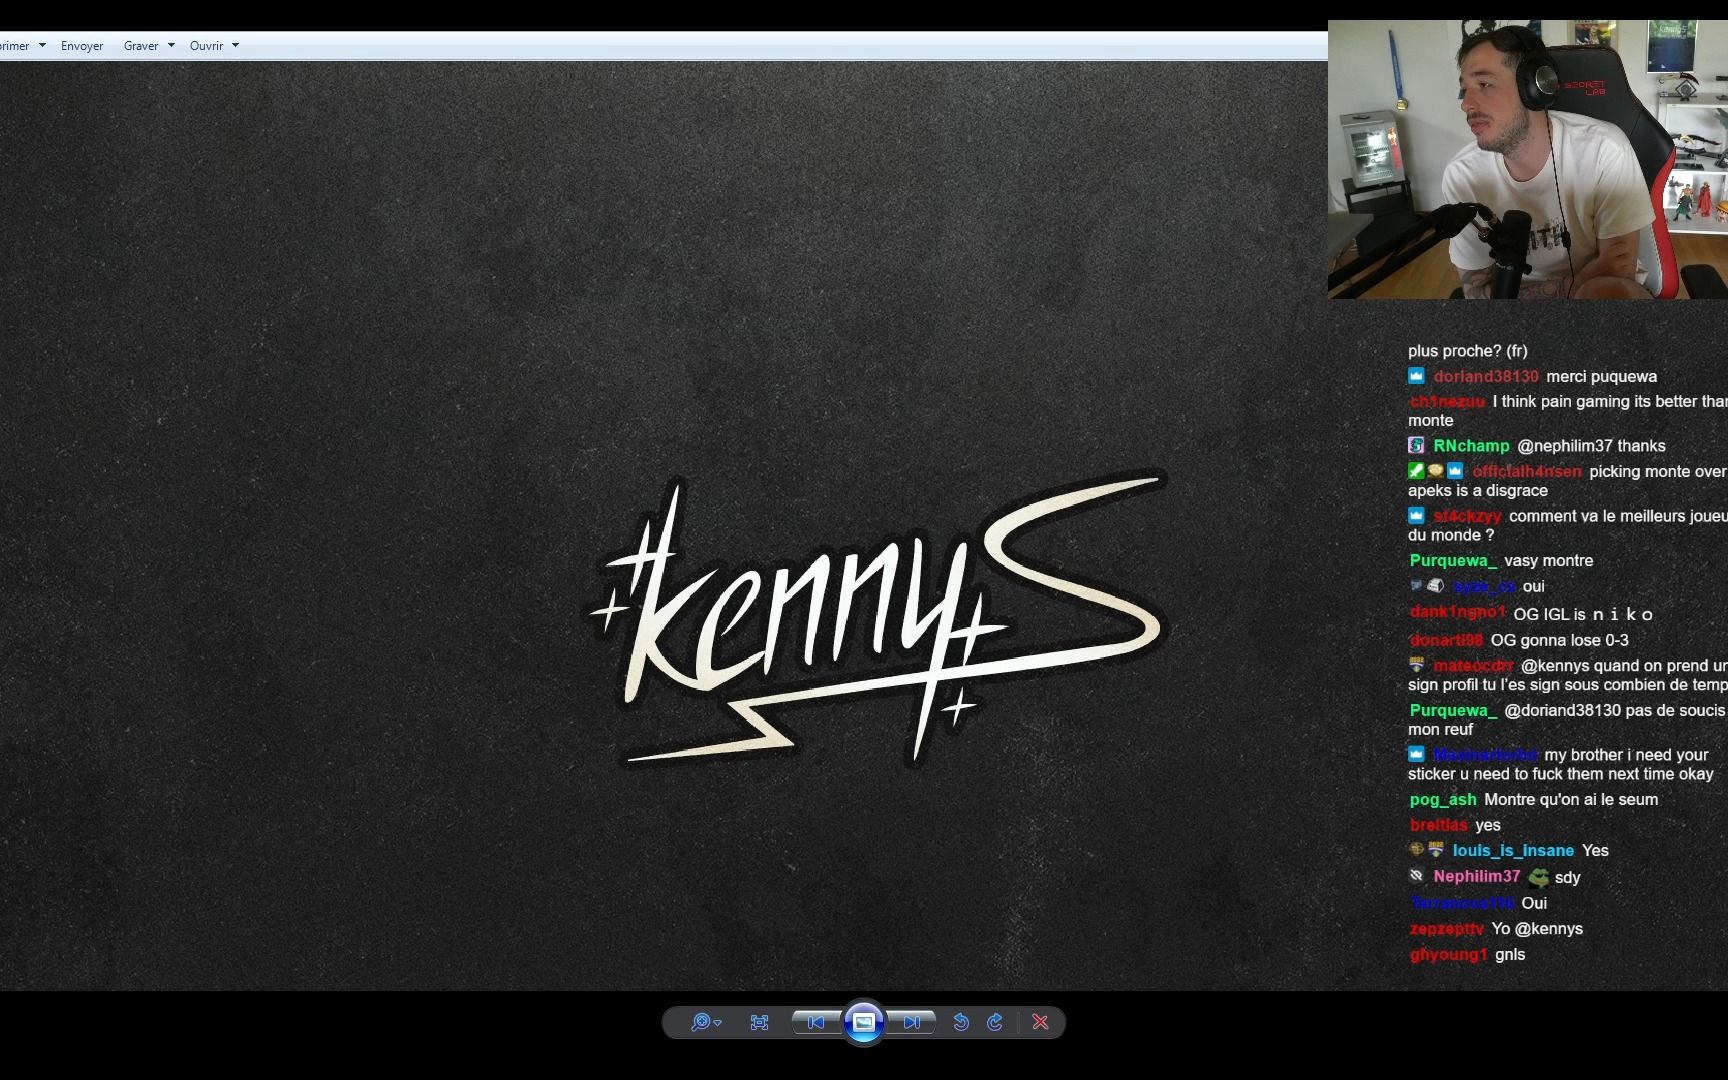Rotate the image clockwise

[x=995, y=1022]
